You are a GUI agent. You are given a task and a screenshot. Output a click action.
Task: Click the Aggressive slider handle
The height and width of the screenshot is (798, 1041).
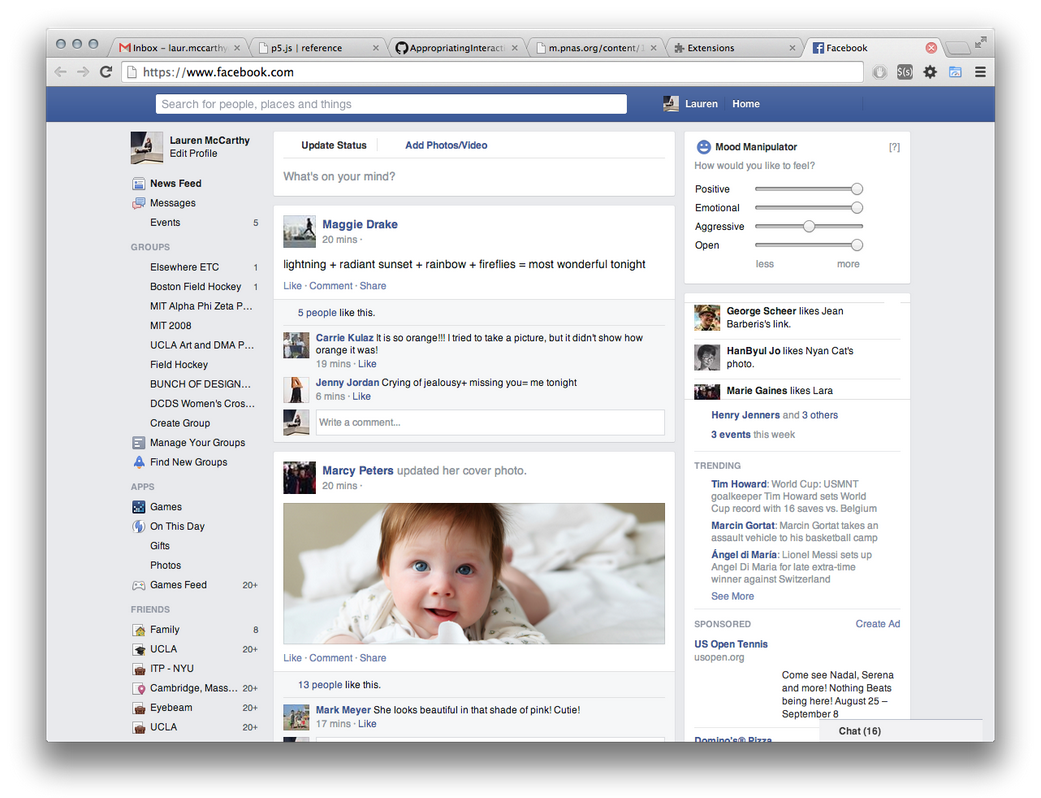809,227
